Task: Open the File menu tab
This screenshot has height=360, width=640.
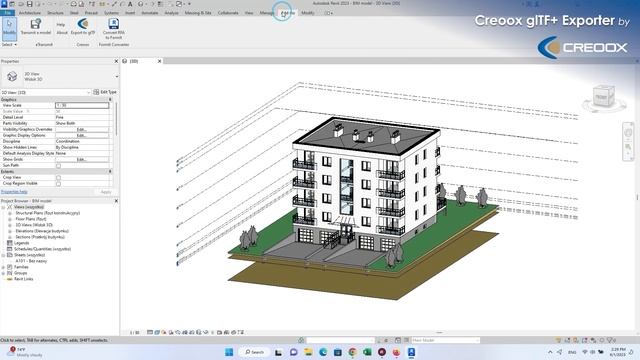Action: (x=7, y=13)
